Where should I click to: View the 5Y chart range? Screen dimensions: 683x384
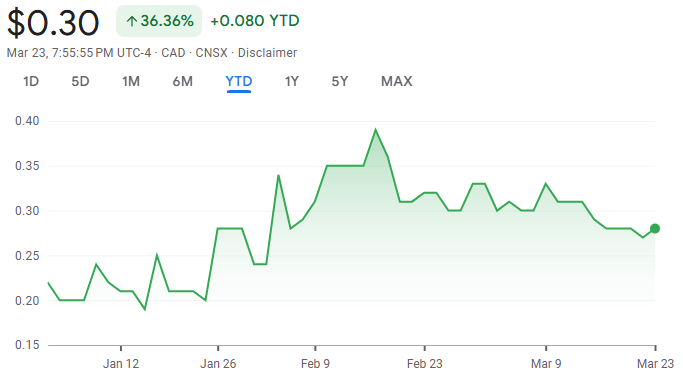tap(340, 81)
